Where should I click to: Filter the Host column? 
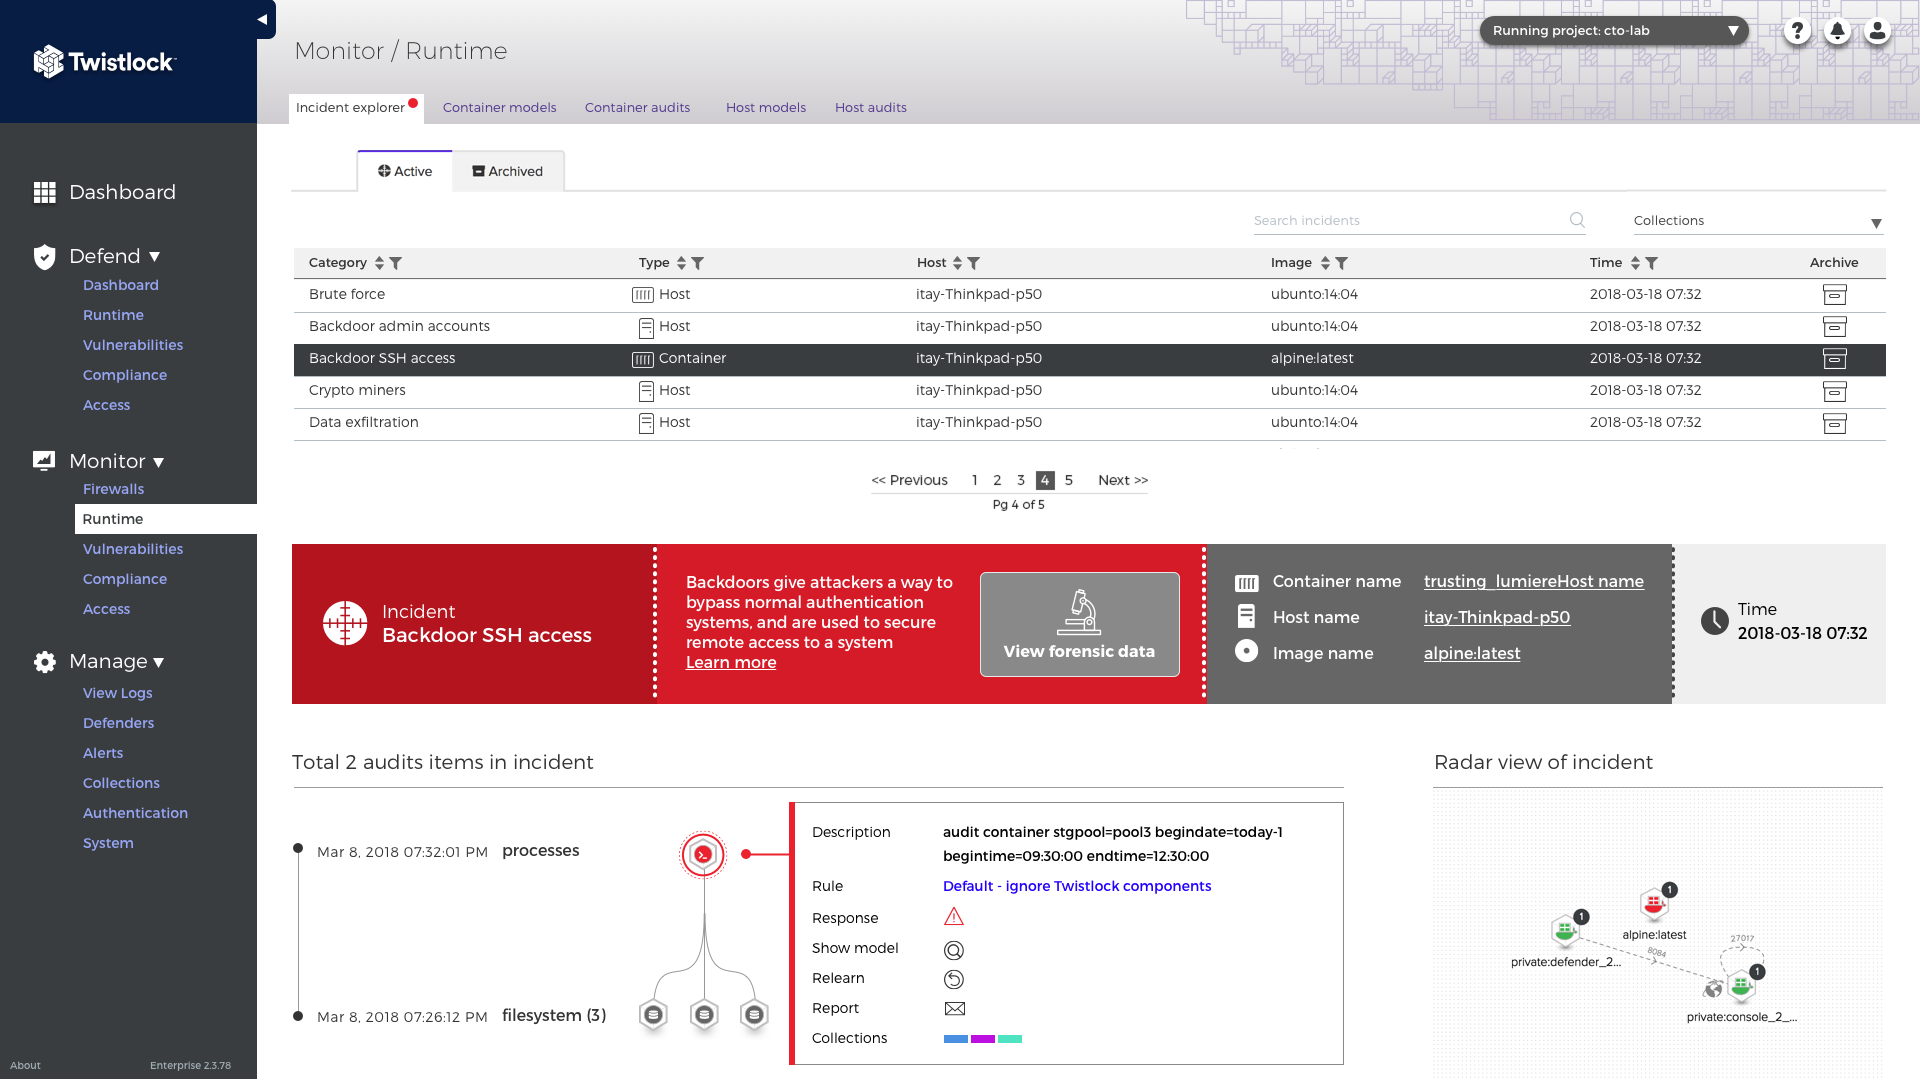tap(974, 263)
